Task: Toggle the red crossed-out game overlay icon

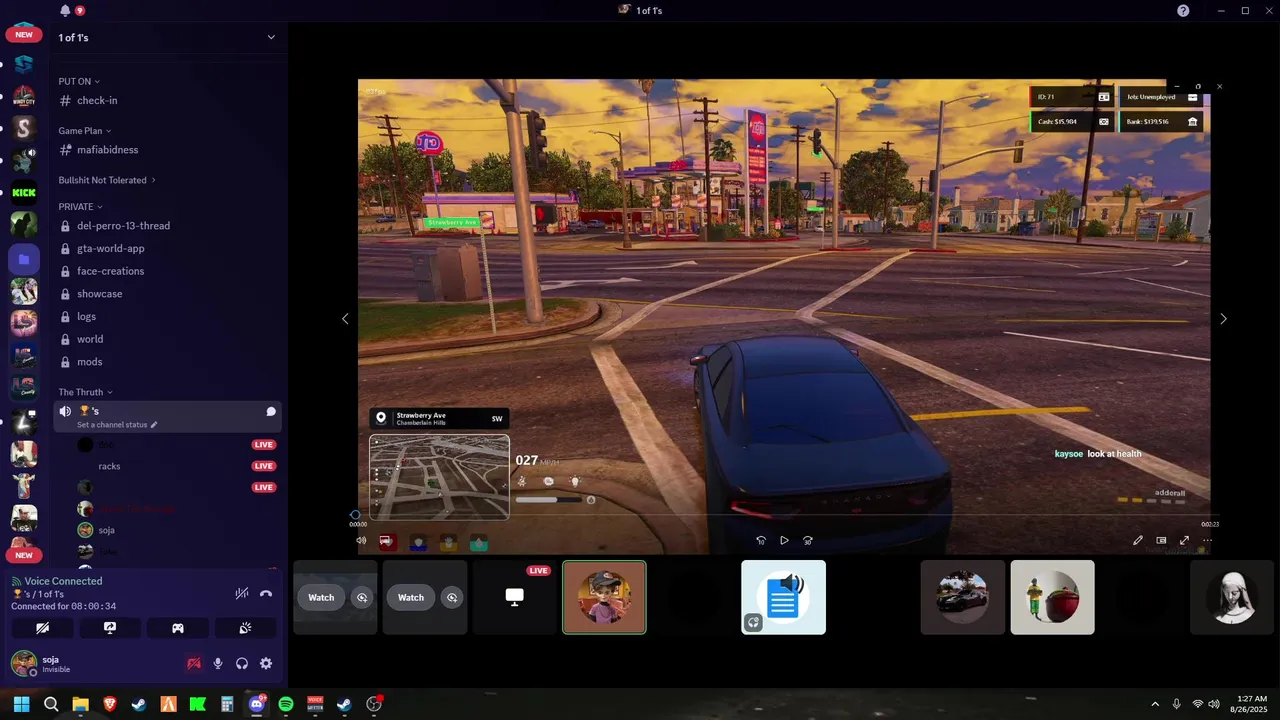Action: 194,663
